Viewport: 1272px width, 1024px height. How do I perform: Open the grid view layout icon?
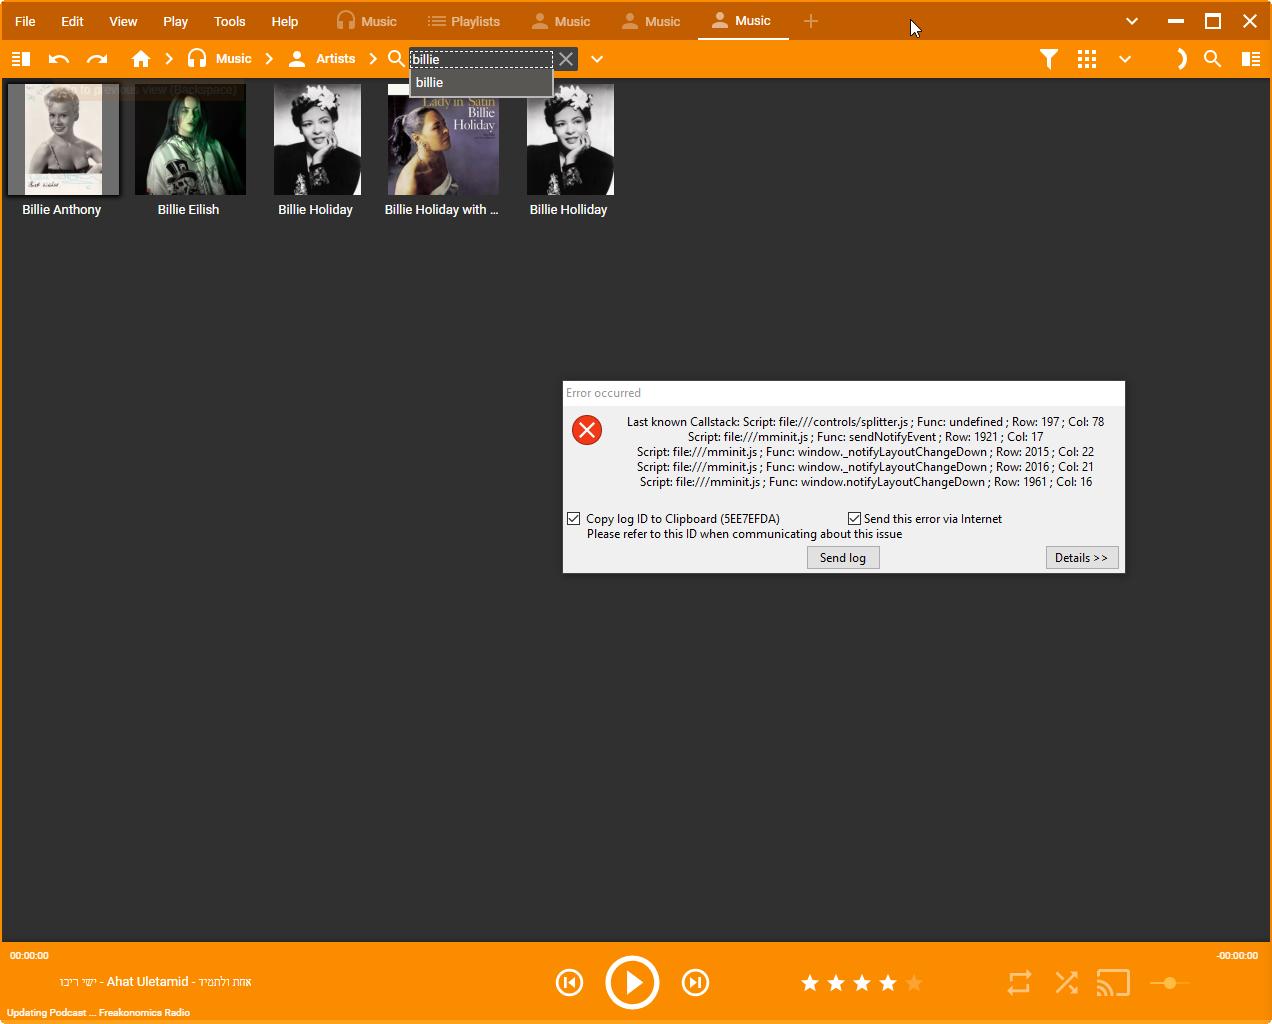point(1087,59)
